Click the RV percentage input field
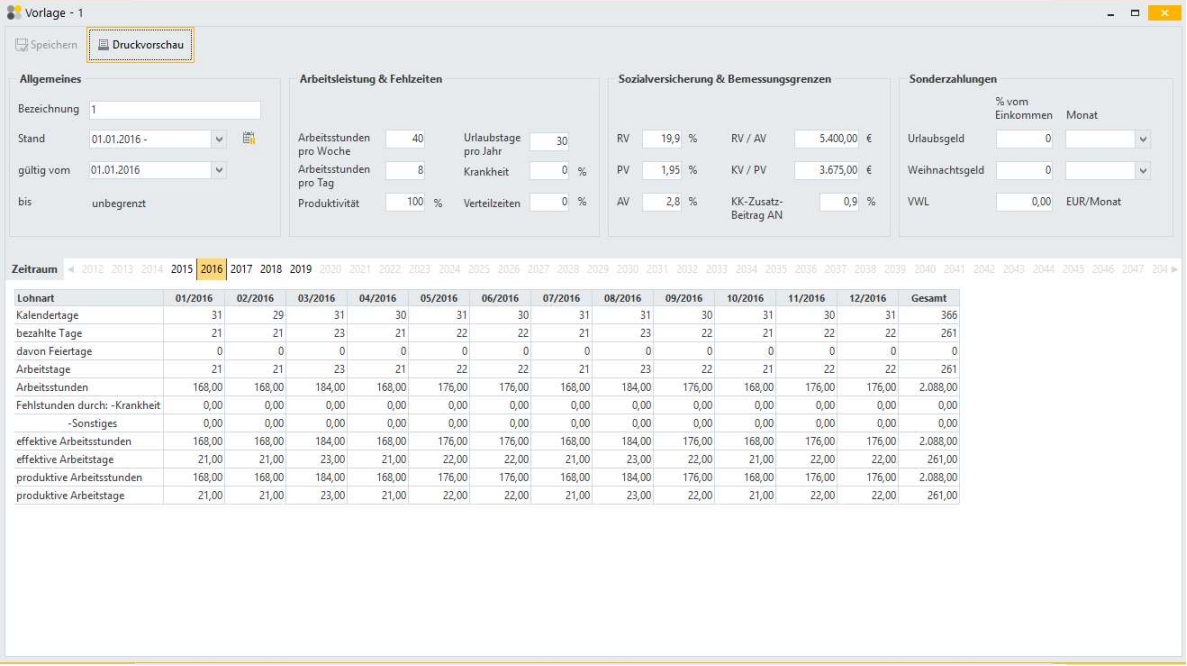 coord(661,139)
